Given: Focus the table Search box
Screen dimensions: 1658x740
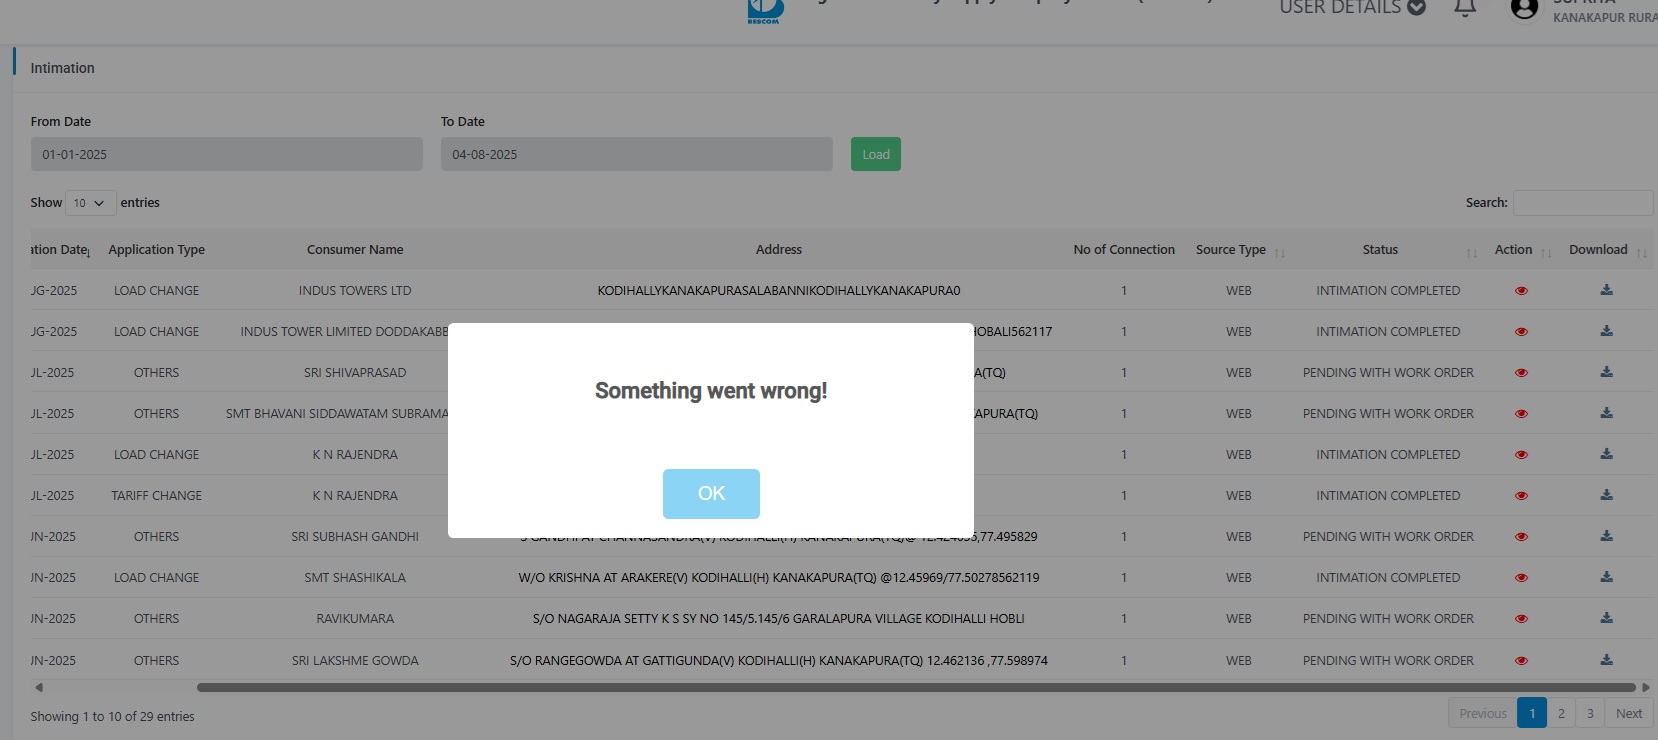Looking at the screenshot, I should click(1583, 203).
